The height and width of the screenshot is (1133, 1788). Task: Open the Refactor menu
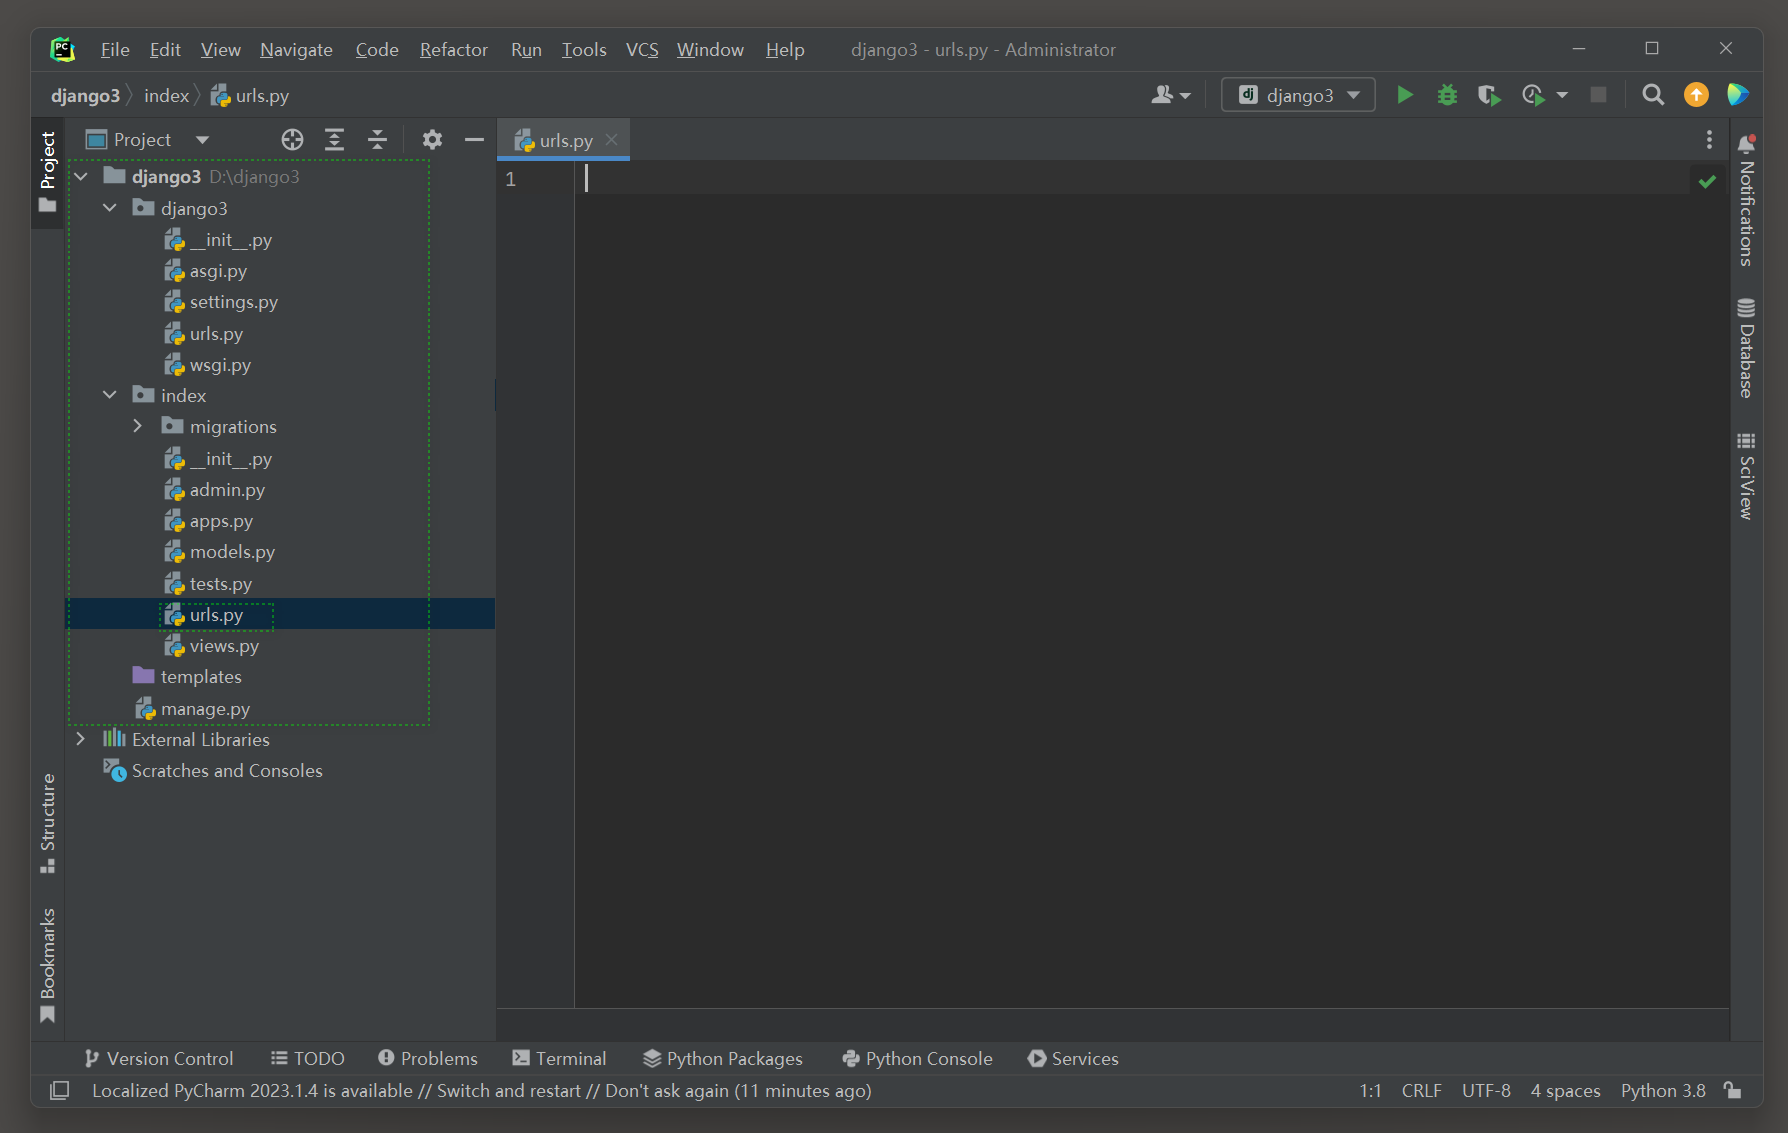pos(453,49)
